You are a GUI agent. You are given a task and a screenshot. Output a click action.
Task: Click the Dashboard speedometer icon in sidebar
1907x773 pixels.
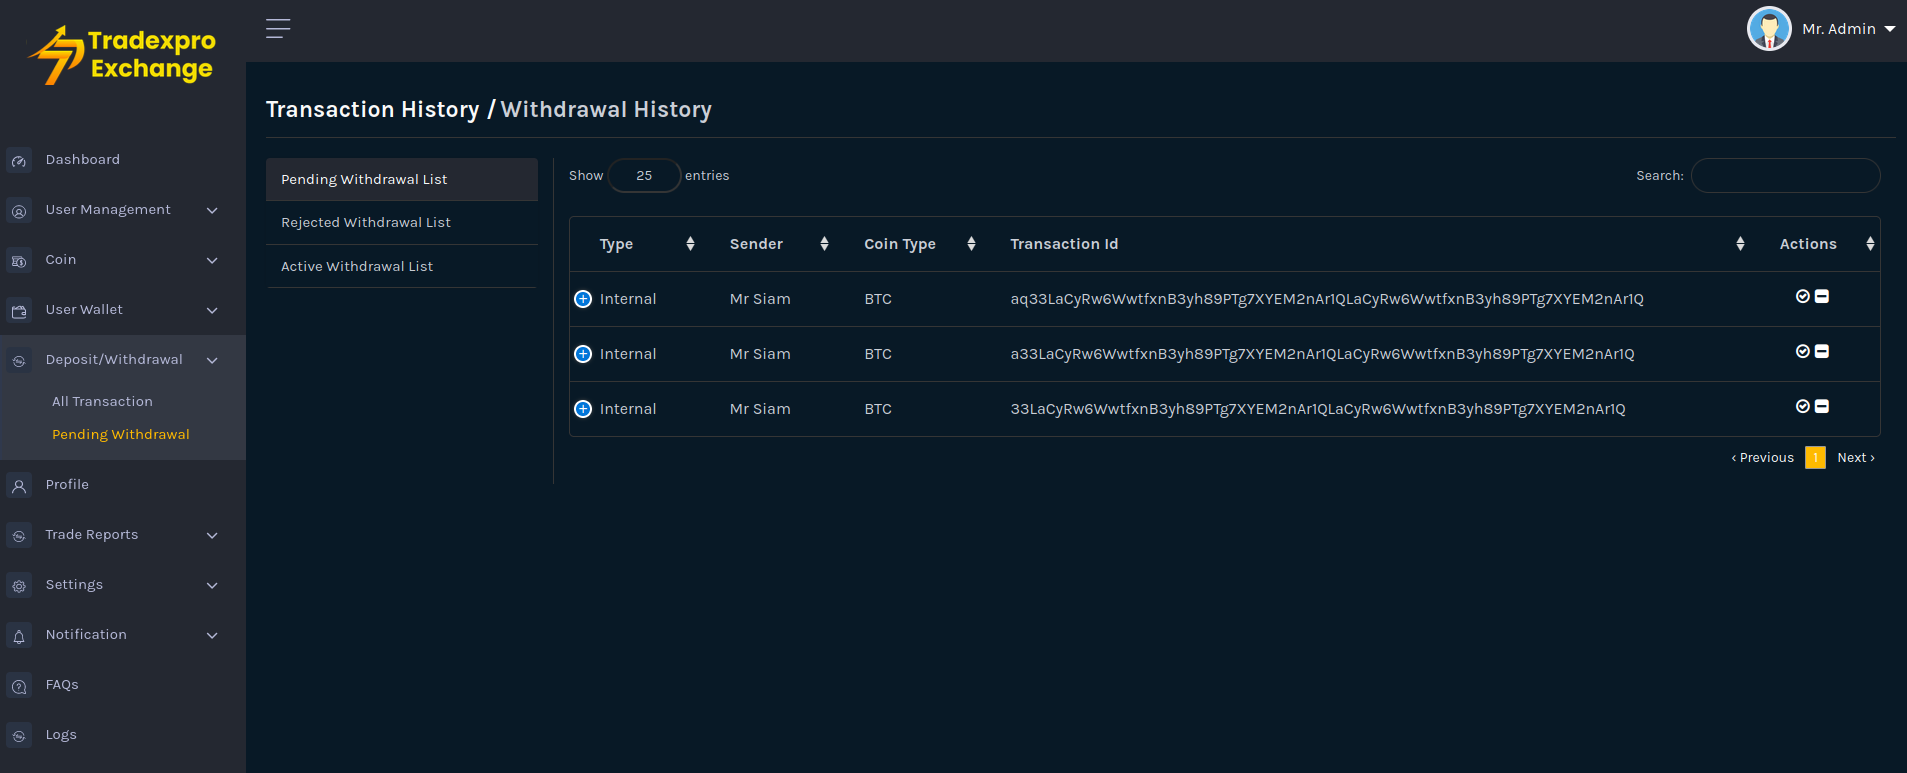click(19, 161)
